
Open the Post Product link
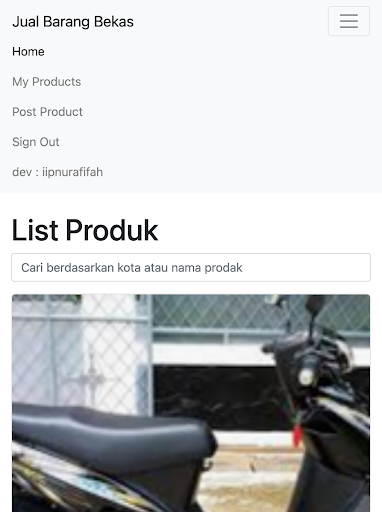pyautogui.click(x=47, y=112)
